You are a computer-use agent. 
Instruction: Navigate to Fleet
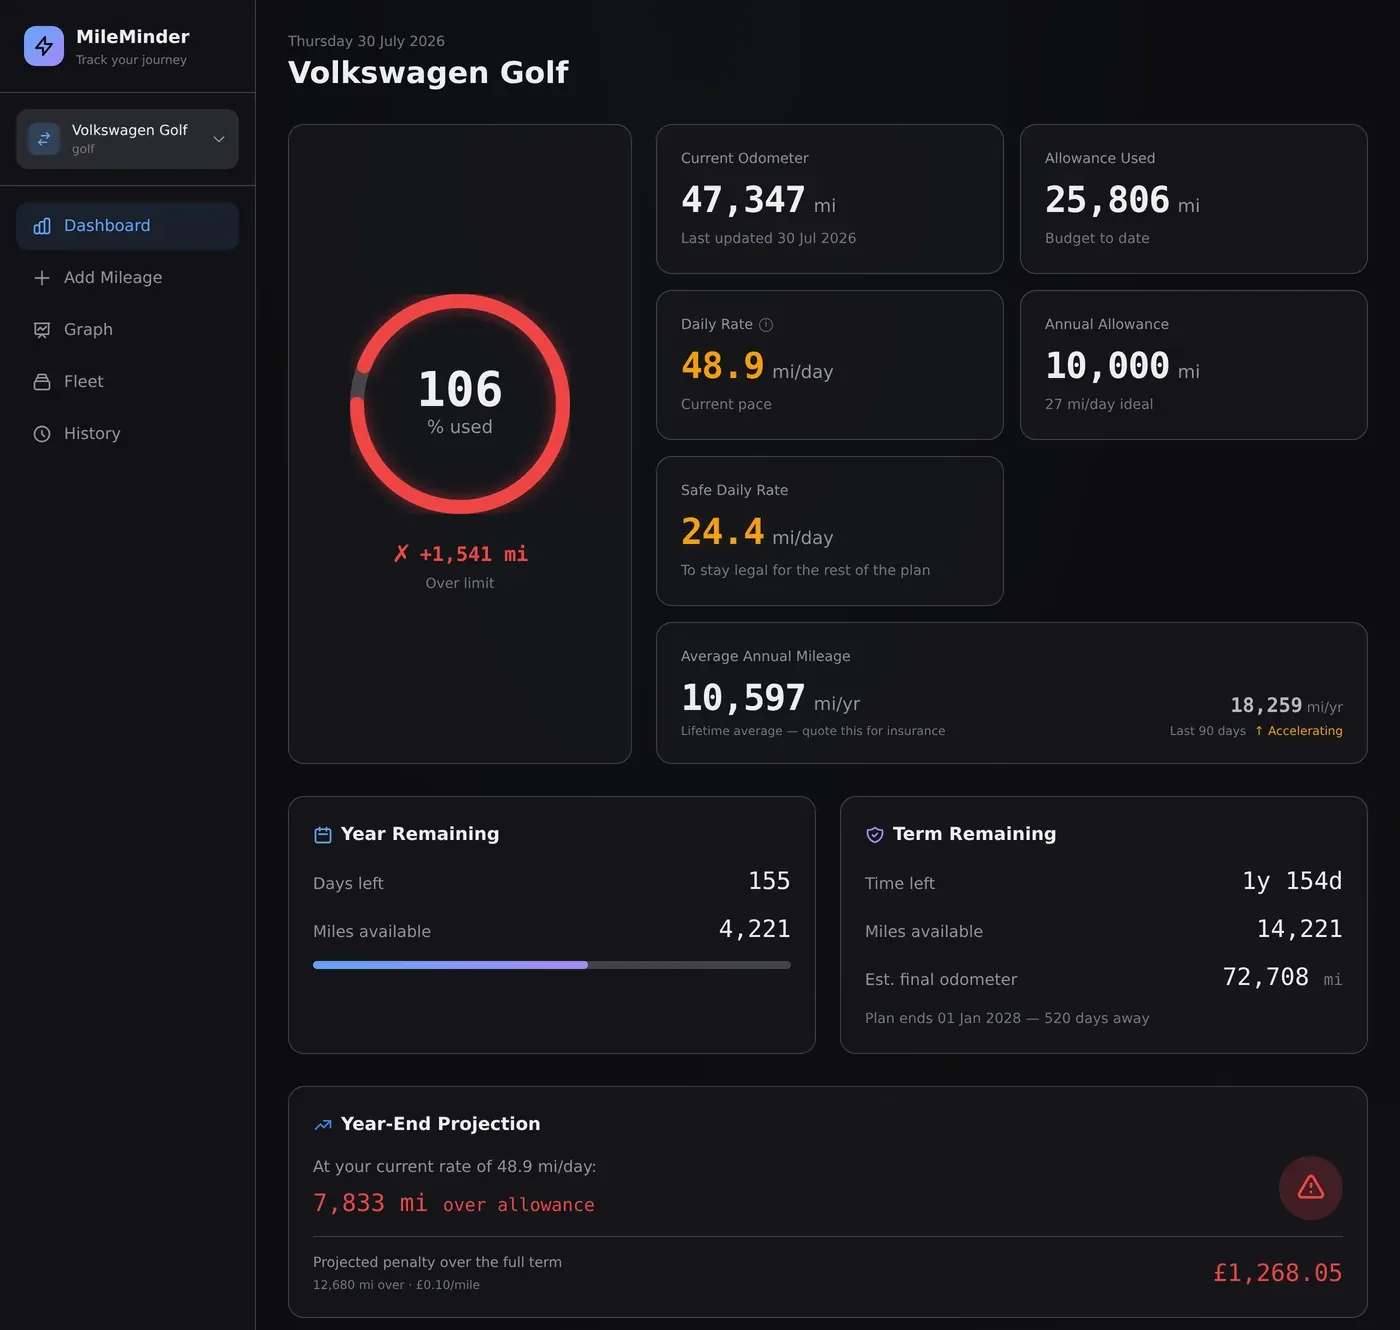coord(127,382)
